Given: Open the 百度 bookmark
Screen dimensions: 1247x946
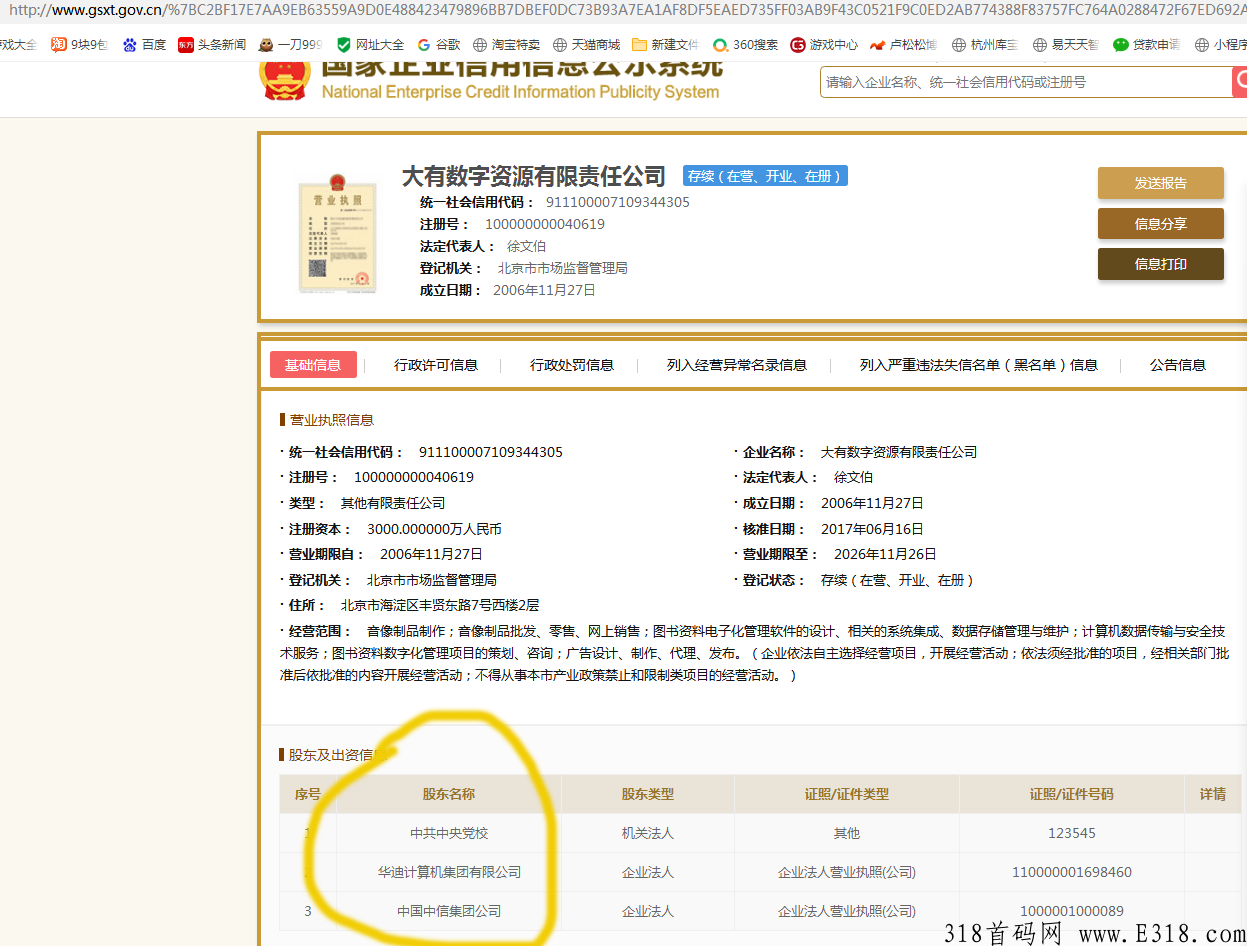Looking at the screenshot, I should click(144, 45).
